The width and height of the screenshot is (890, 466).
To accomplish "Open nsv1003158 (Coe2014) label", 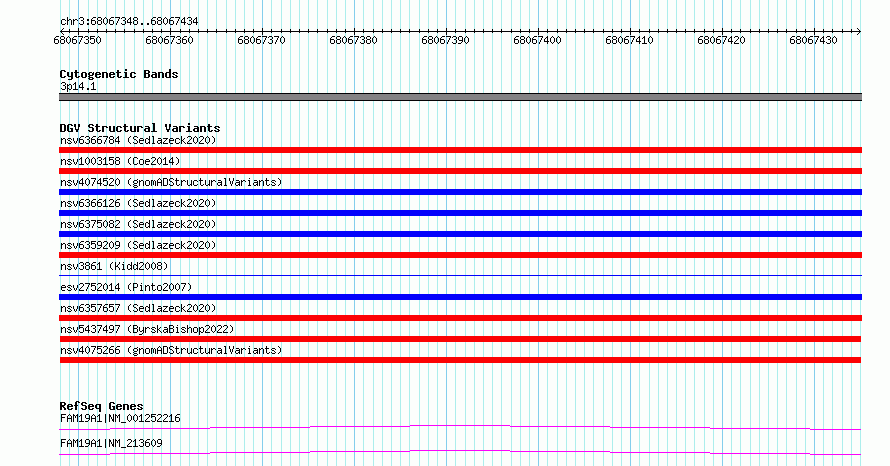I will coord(120,161).
